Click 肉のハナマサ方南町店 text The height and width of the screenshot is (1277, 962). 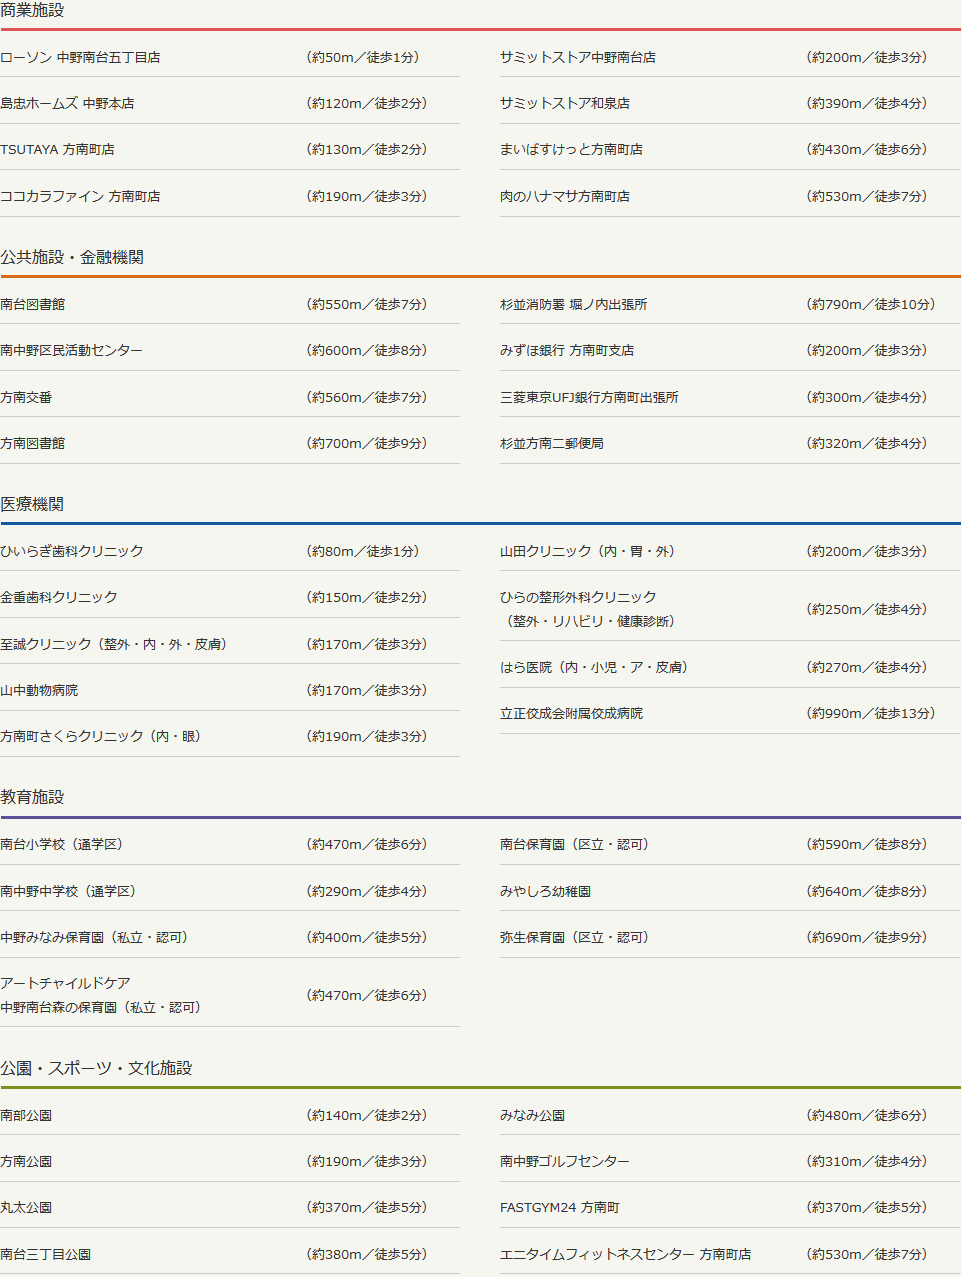565,196
